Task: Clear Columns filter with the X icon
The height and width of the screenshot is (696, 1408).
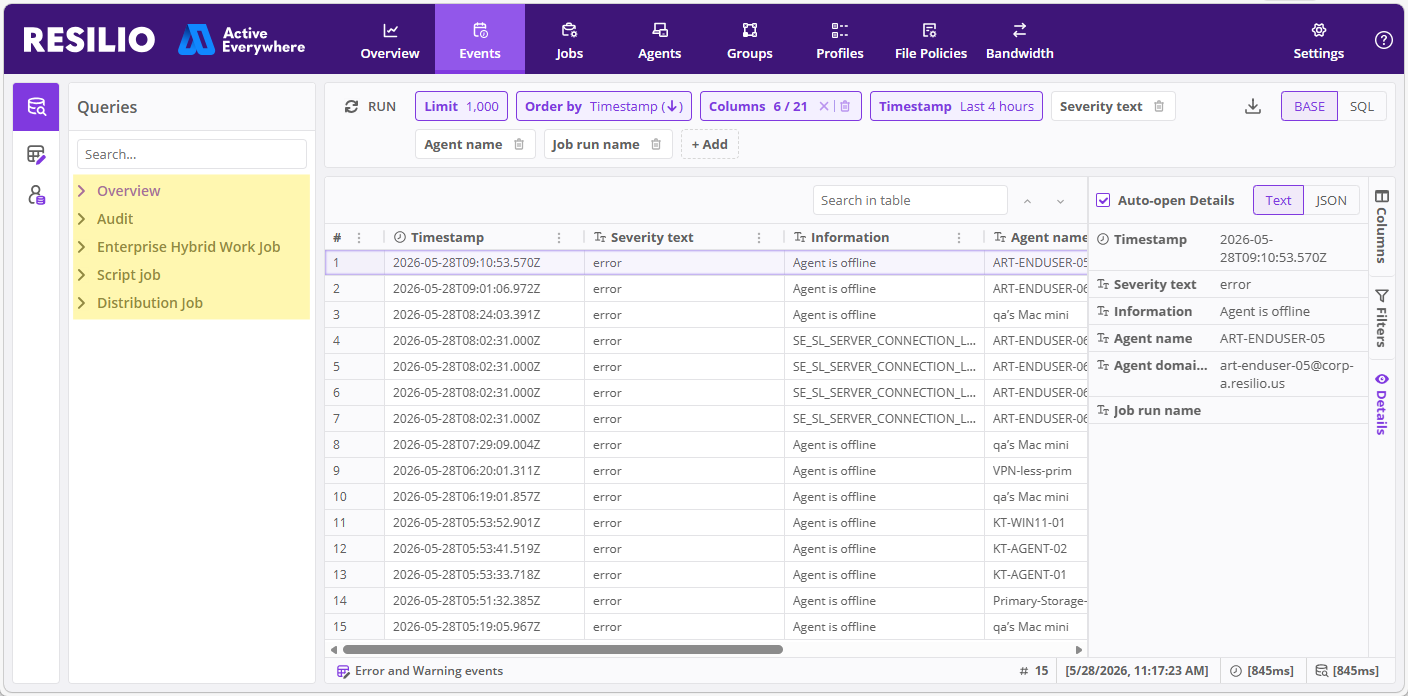Action: pos(824,107)
